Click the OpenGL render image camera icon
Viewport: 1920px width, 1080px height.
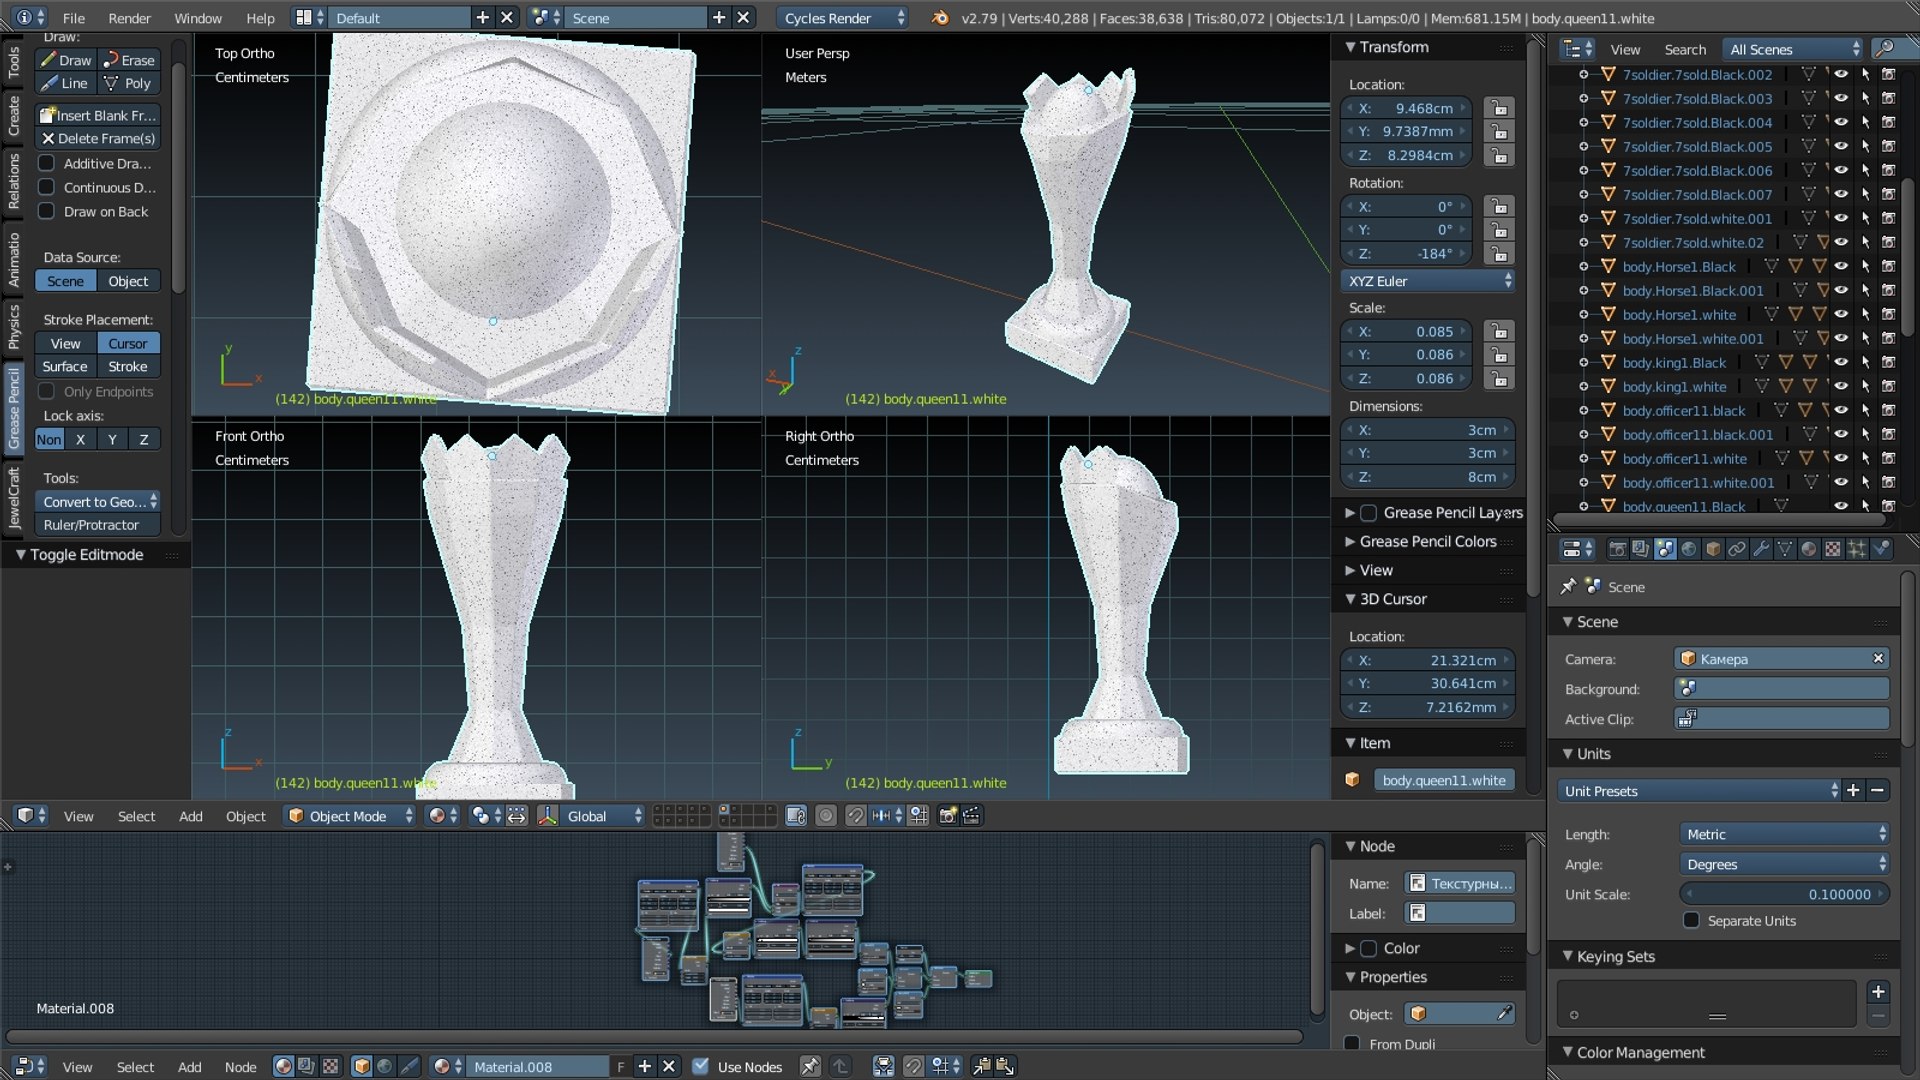[947, 816]
